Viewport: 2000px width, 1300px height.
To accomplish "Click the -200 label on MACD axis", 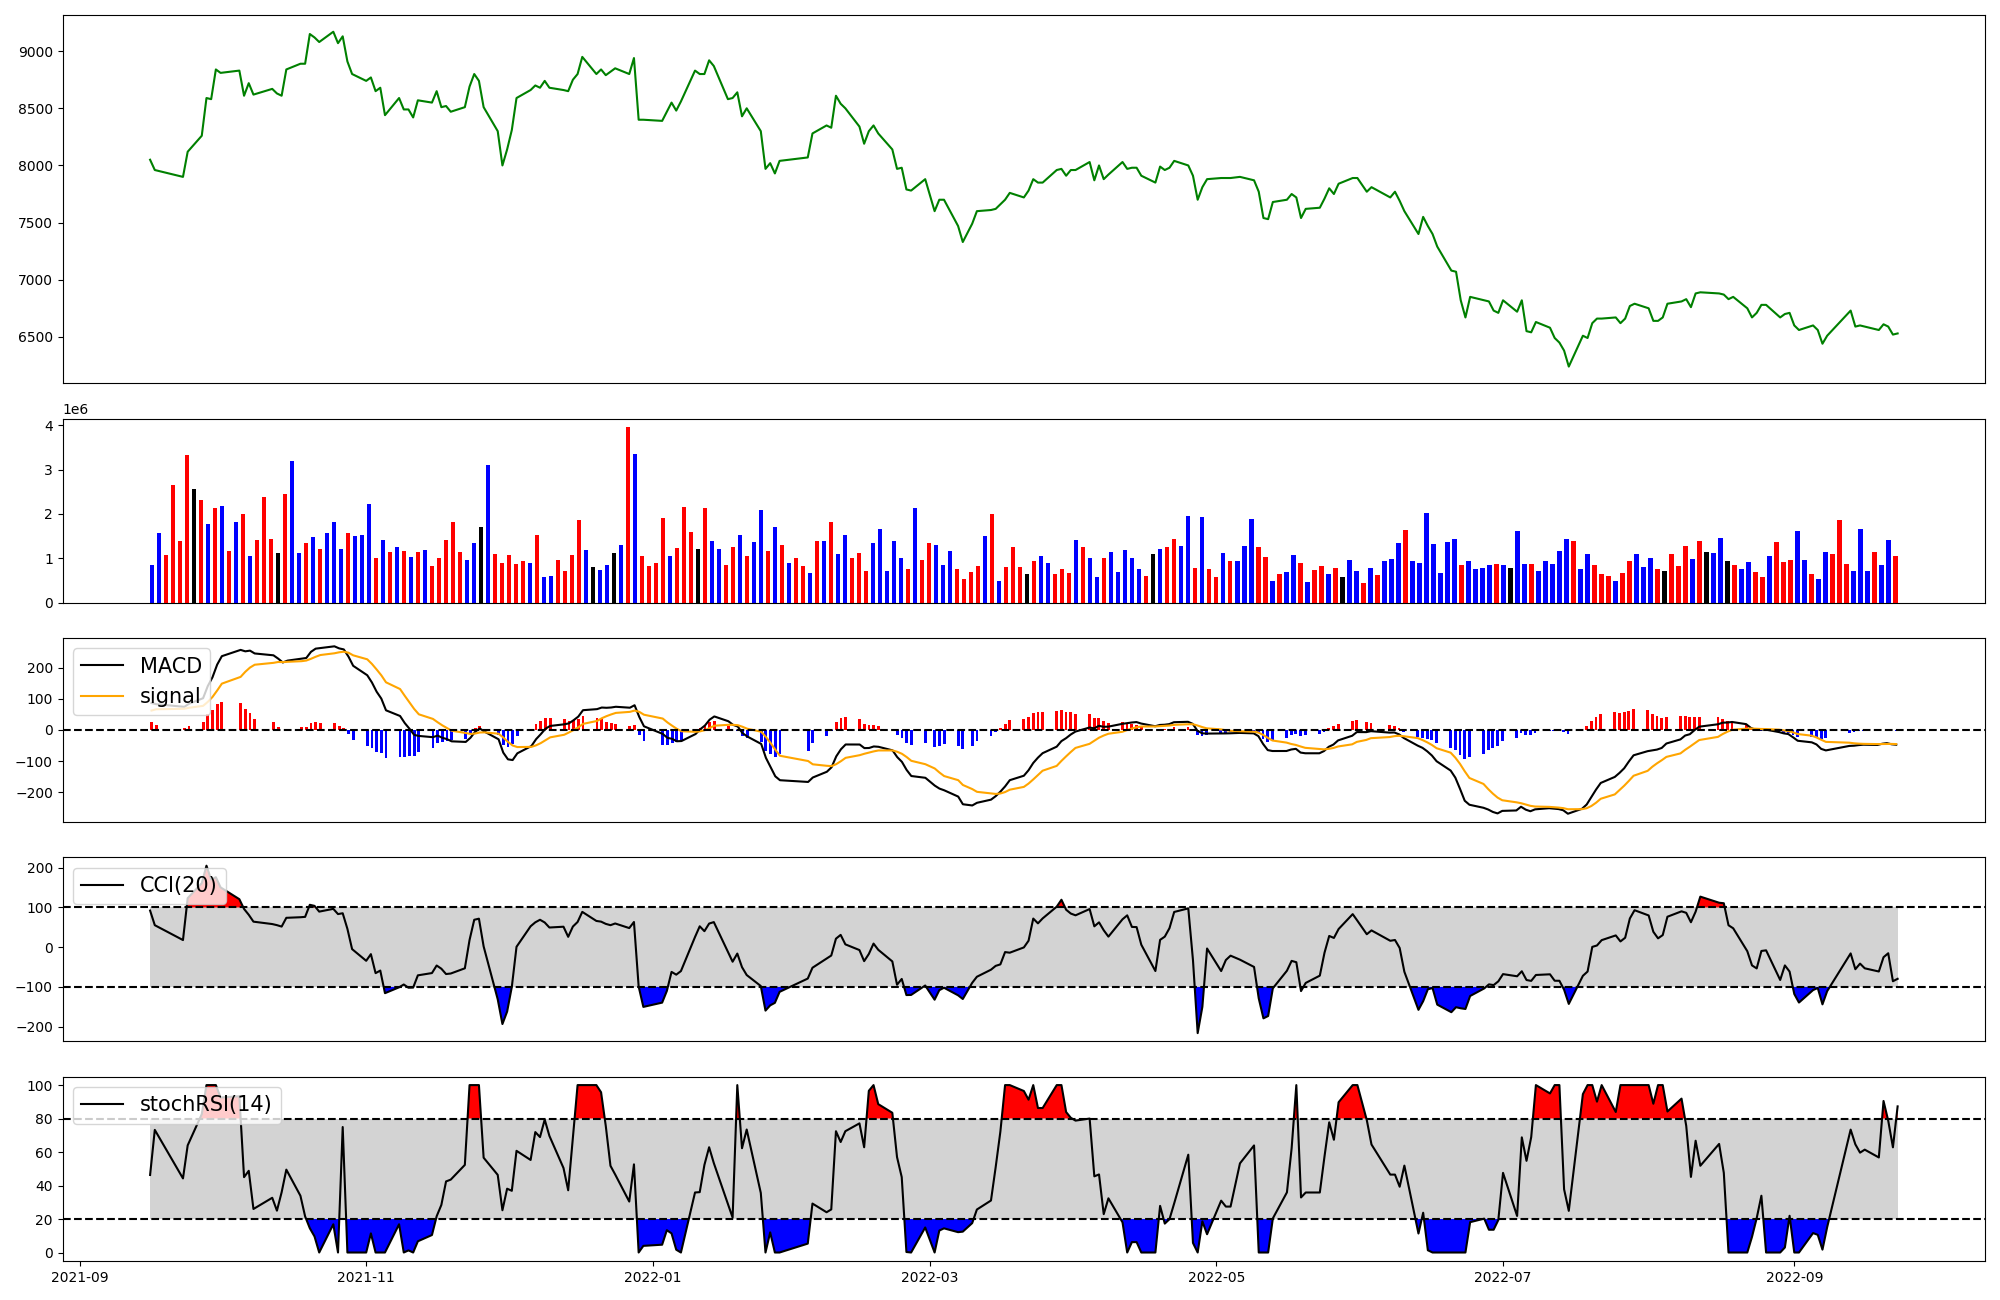I will (36, 792).
